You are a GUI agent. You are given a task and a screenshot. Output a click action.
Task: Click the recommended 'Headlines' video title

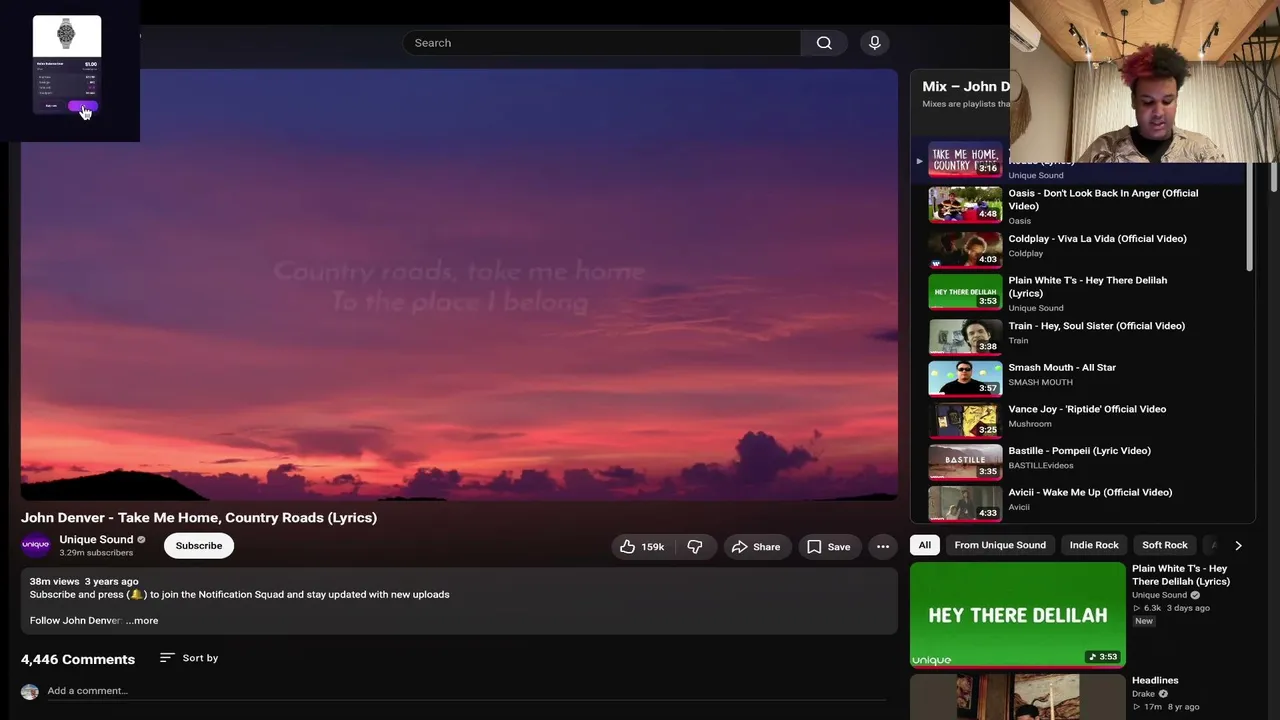point(1155,681)
